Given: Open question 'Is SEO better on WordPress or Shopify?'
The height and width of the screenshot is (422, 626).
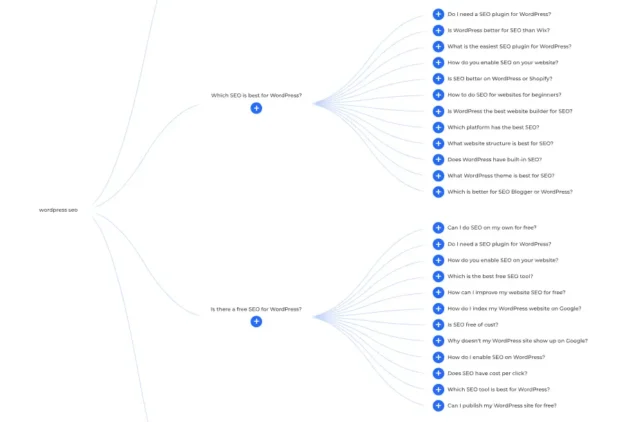Looking at the screenshot, I should point(499,79).
